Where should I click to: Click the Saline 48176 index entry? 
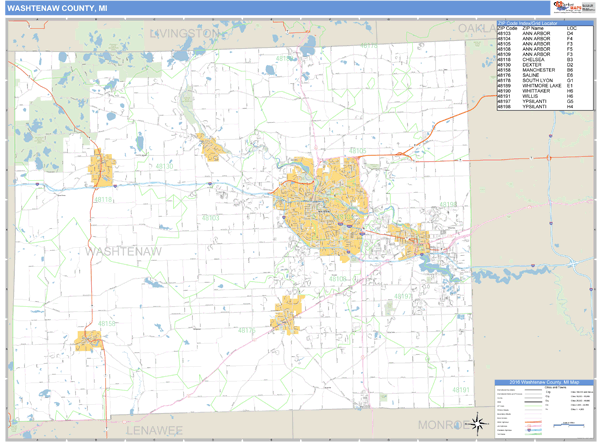[541, 76]
